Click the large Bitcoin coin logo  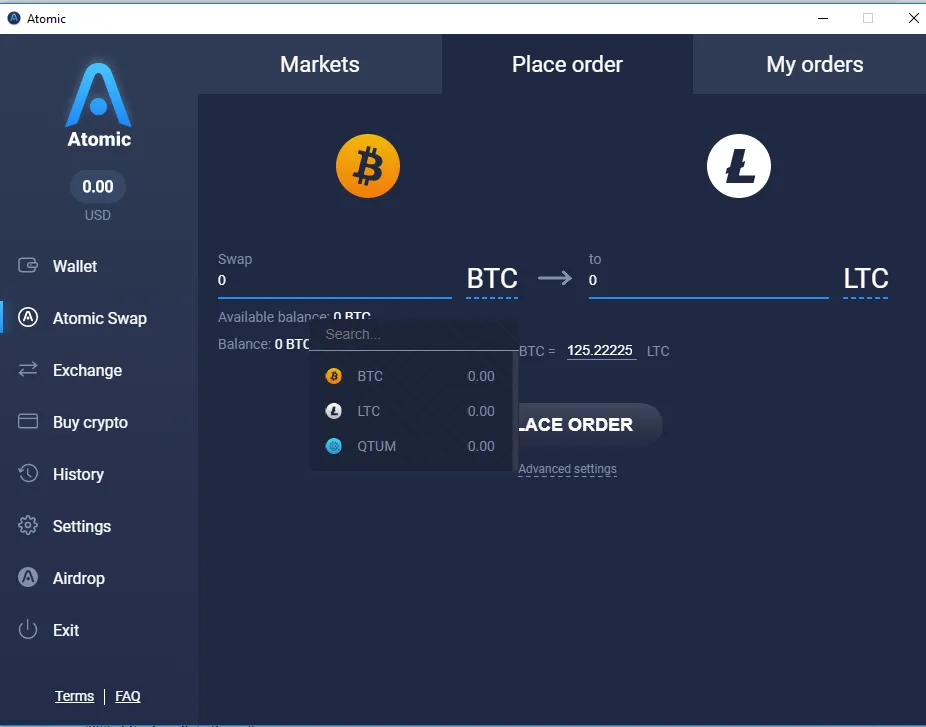[368, 166]
